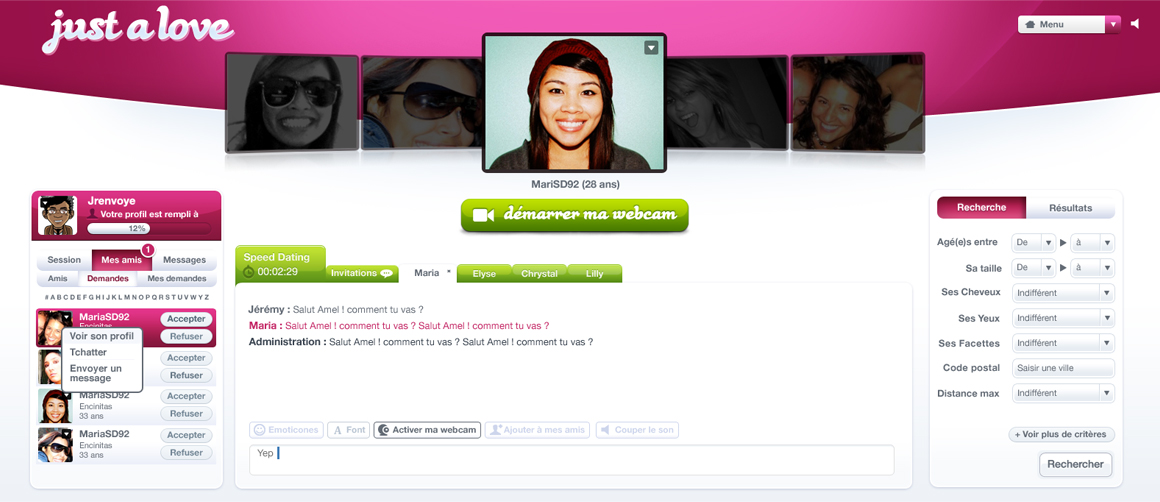Expand the Ses Facettes dropdown

pos(1063,343)
